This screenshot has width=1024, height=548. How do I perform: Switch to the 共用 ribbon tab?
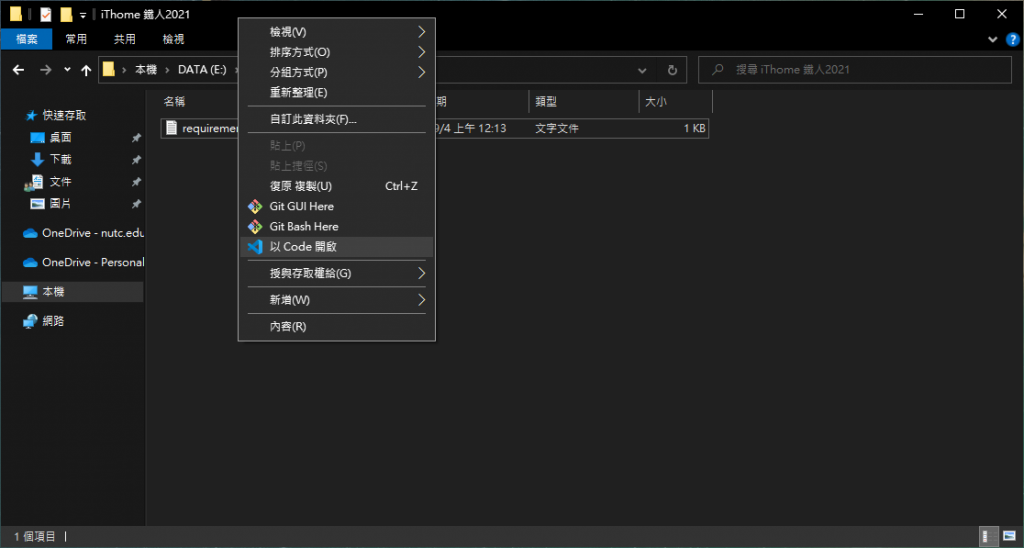click(125, 39)
